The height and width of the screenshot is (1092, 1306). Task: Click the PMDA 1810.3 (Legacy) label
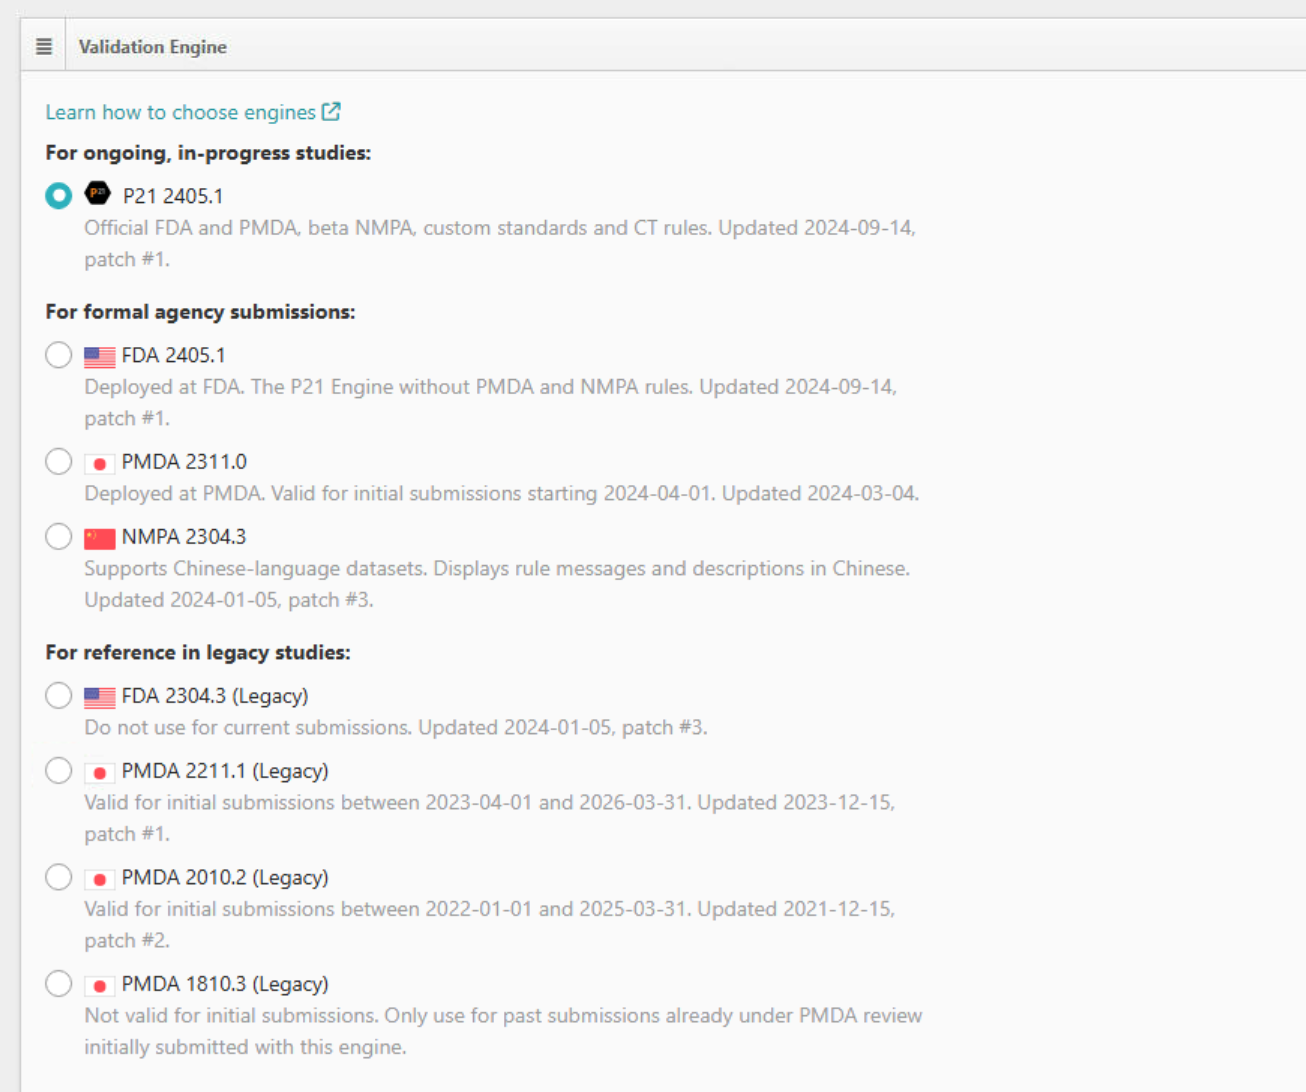click(x=225, y=983)
